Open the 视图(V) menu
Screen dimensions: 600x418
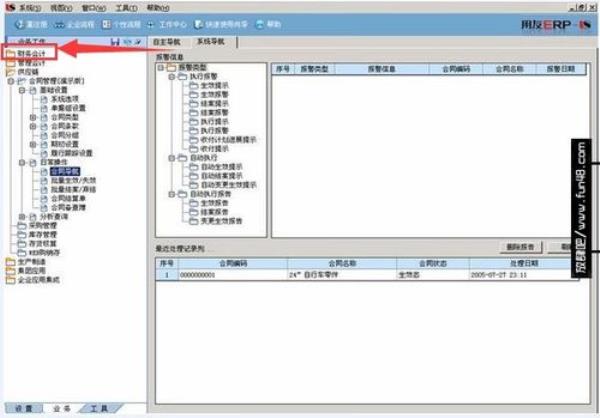click(x=61, y=8)
